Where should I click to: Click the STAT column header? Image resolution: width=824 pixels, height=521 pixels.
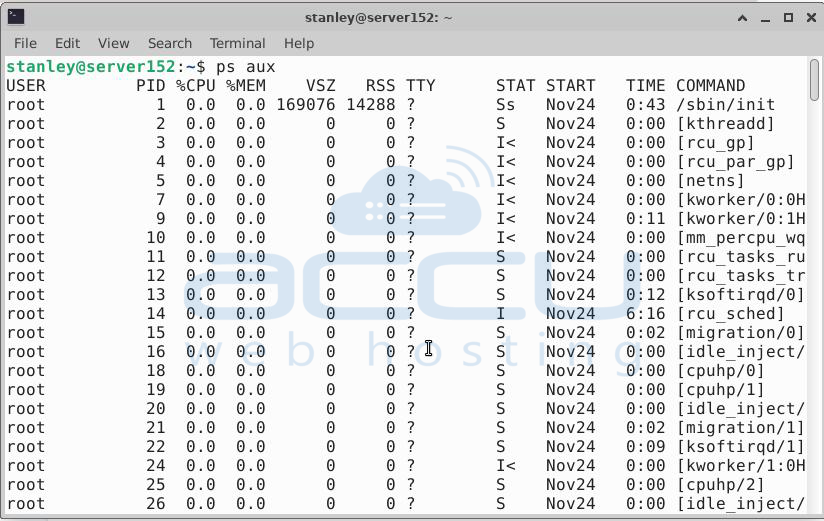tap(516, 86)
